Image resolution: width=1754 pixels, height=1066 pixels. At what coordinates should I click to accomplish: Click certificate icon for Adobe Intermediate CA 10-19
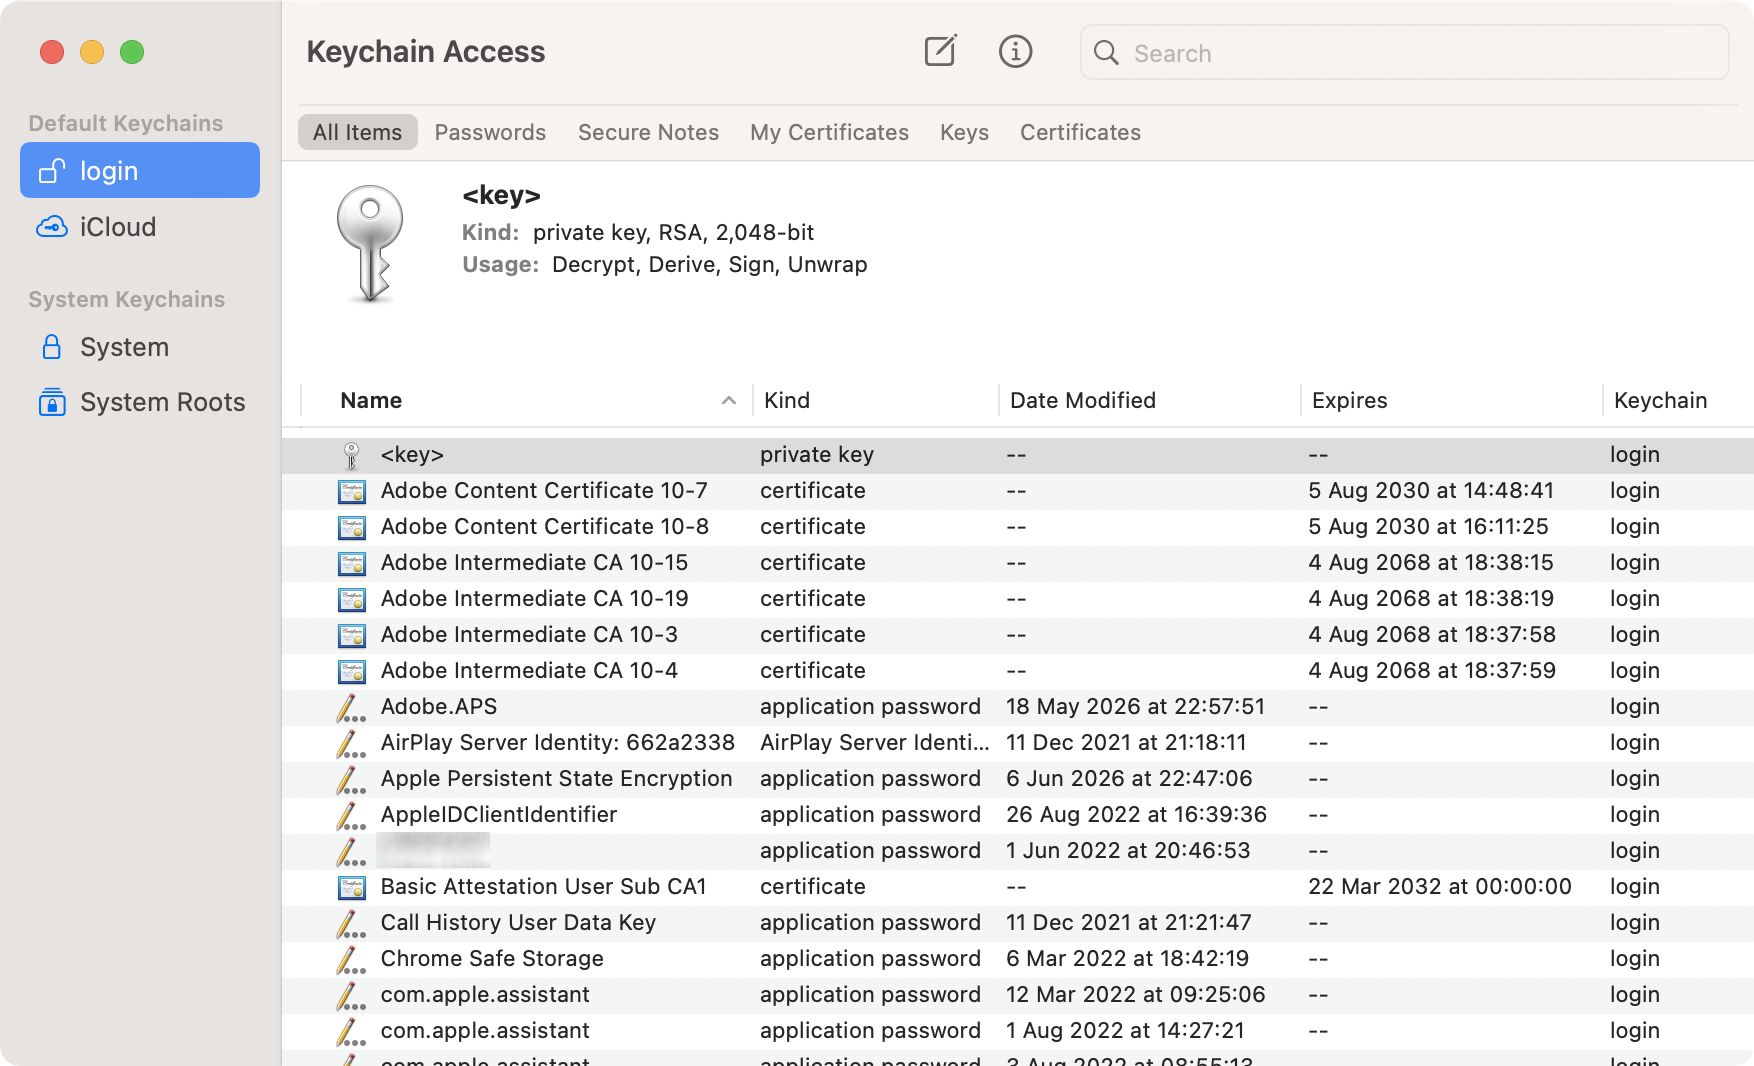click(352, 599)
